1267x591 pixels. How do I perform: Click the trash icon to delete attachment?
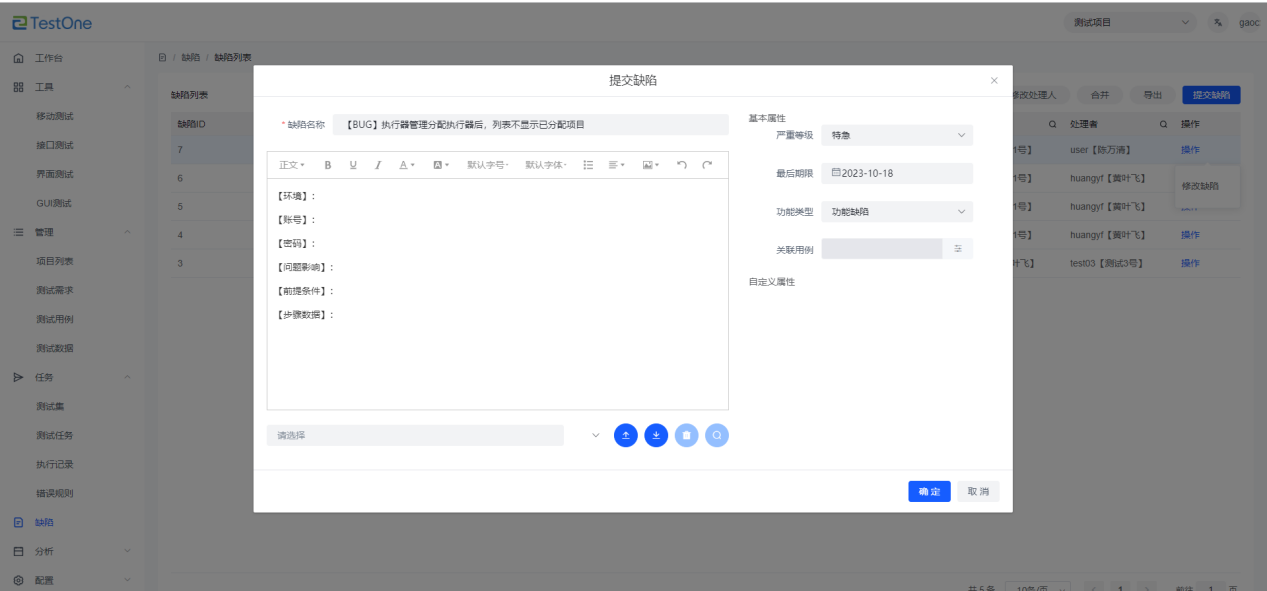pyautogui.click(x=686, y=435)
